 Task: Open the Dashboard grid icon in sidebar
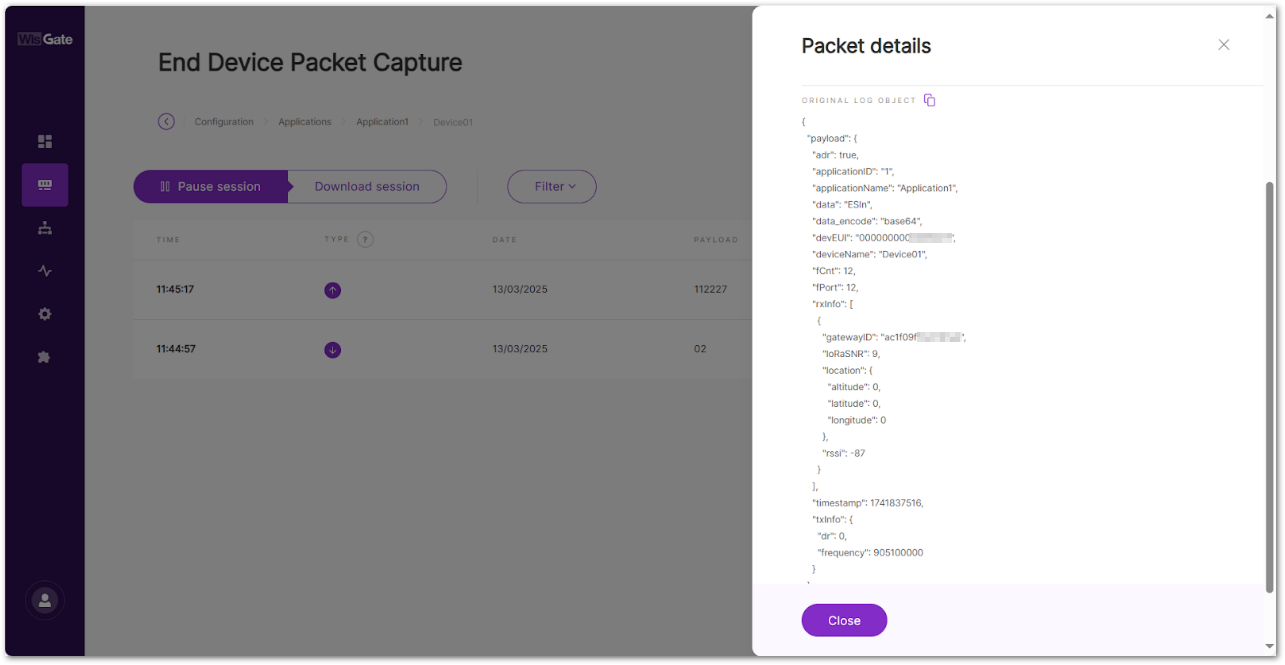[x=44, y=141]
